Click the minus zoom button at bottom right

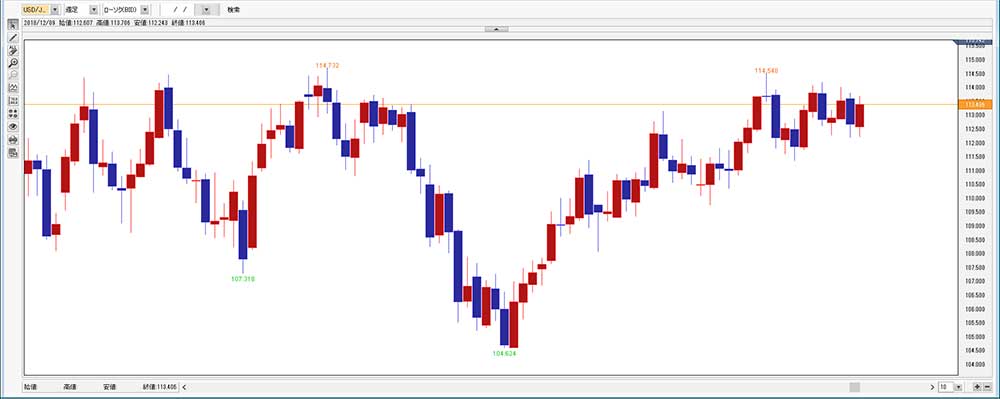[987, 387]
